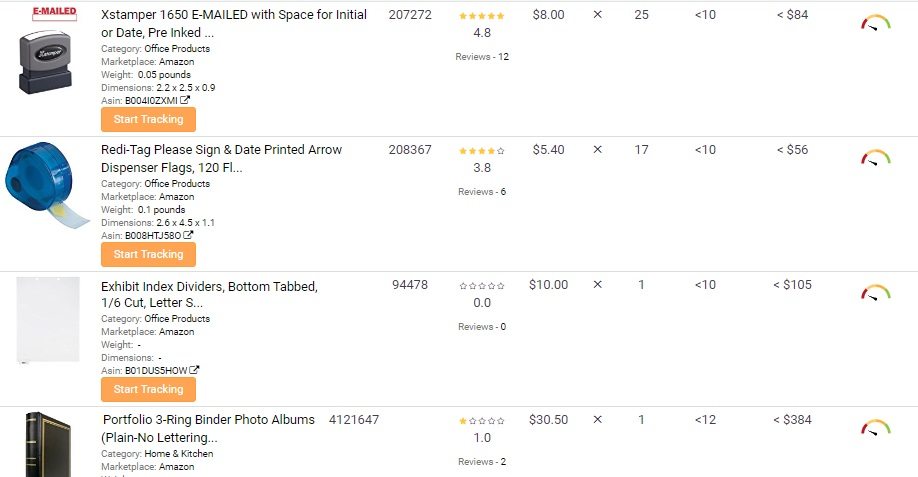
Task: Click the 4.8 star rating for Xstamper
Action: tap(482, 24)
